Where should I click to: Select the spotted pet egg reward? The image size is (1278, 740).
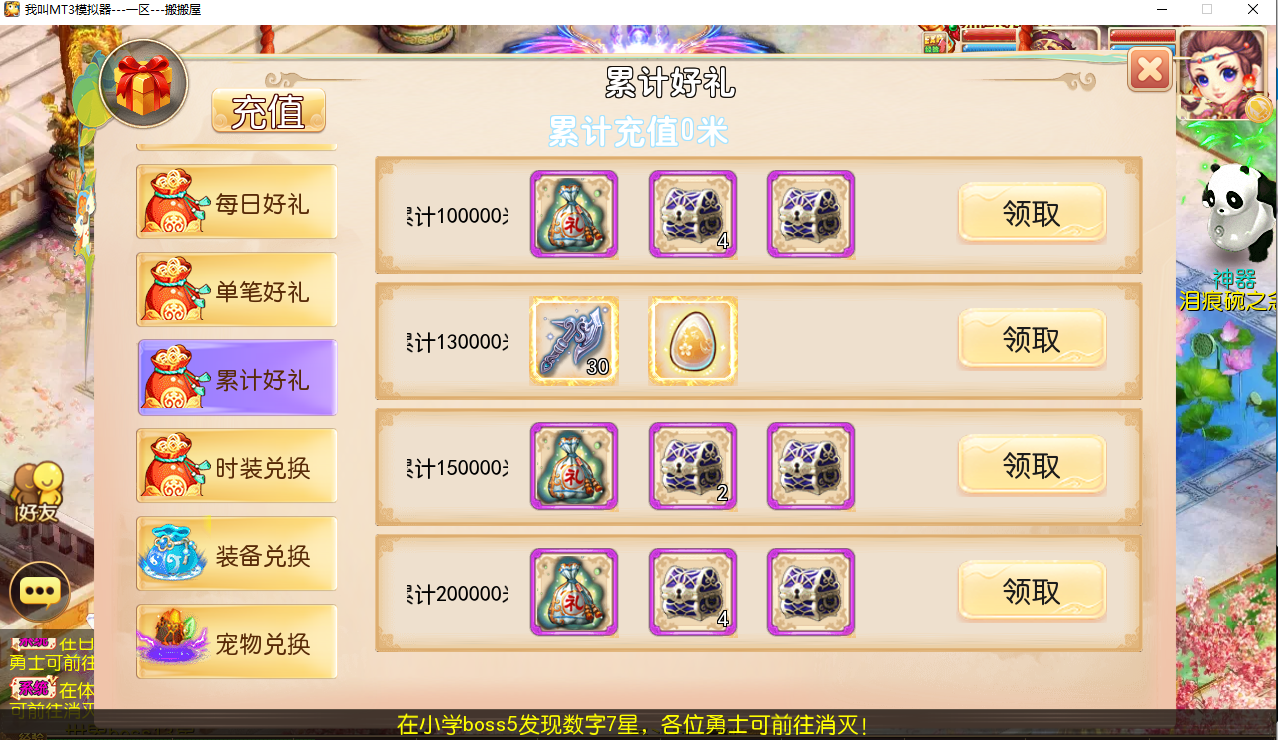point(693,341)
